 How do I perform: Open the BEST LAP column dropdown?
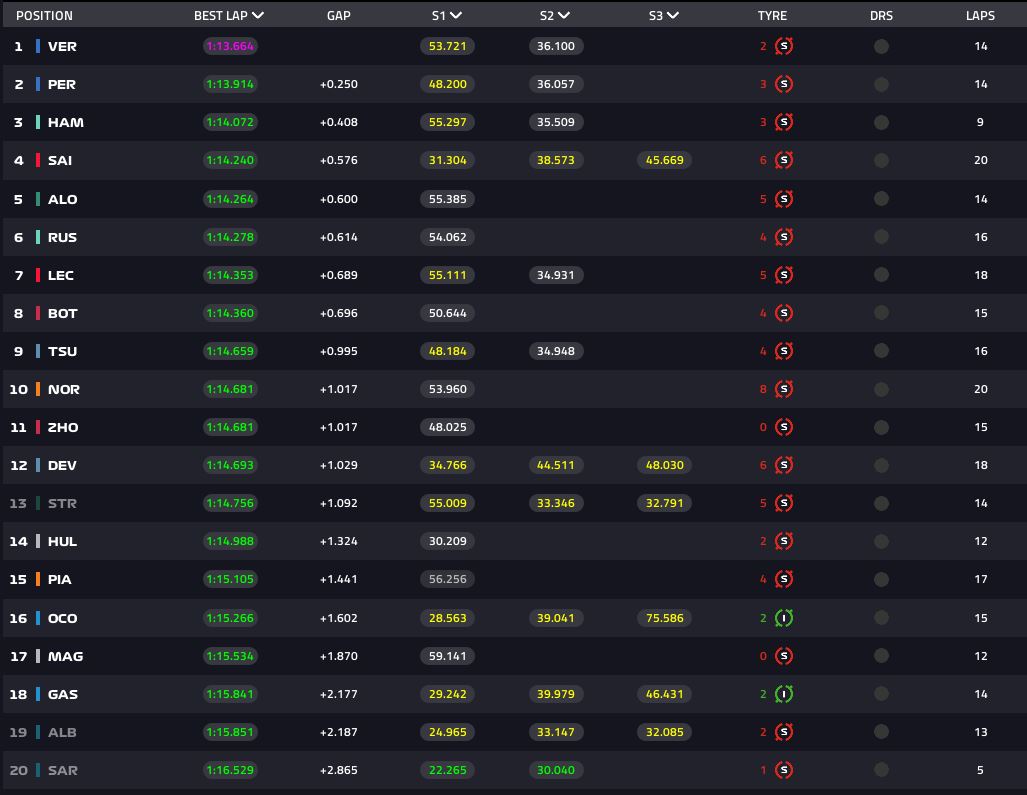pyautogui.click(x=258, y=16)
